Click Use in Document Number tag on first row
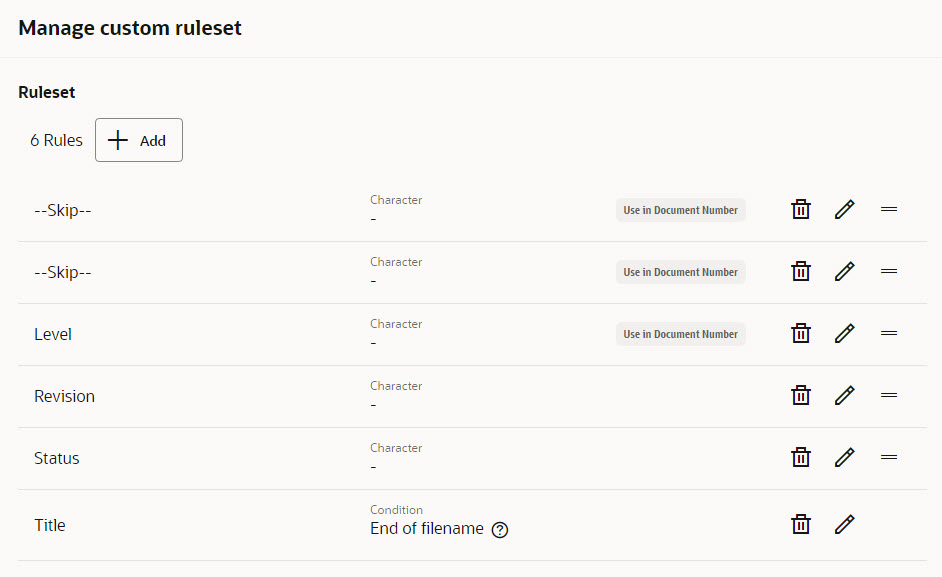 pyautogui.click(x=681, y=210)
